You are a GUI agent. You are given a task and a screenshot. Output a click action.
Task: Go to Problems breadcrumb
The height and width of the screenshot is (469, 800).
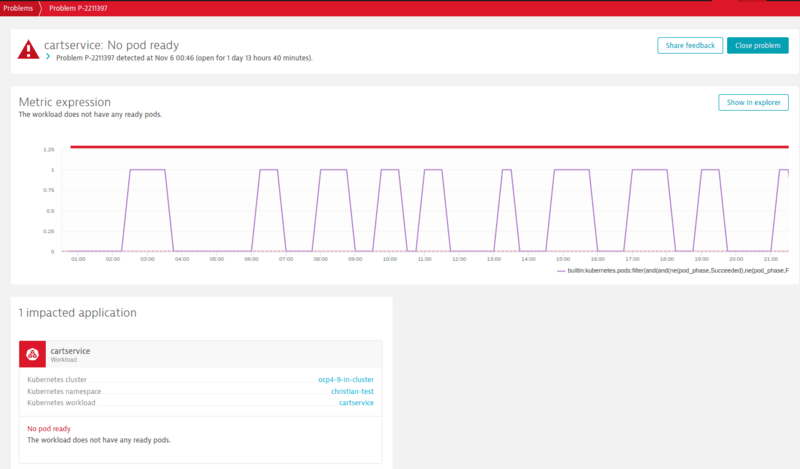click(x=19, y=7)
